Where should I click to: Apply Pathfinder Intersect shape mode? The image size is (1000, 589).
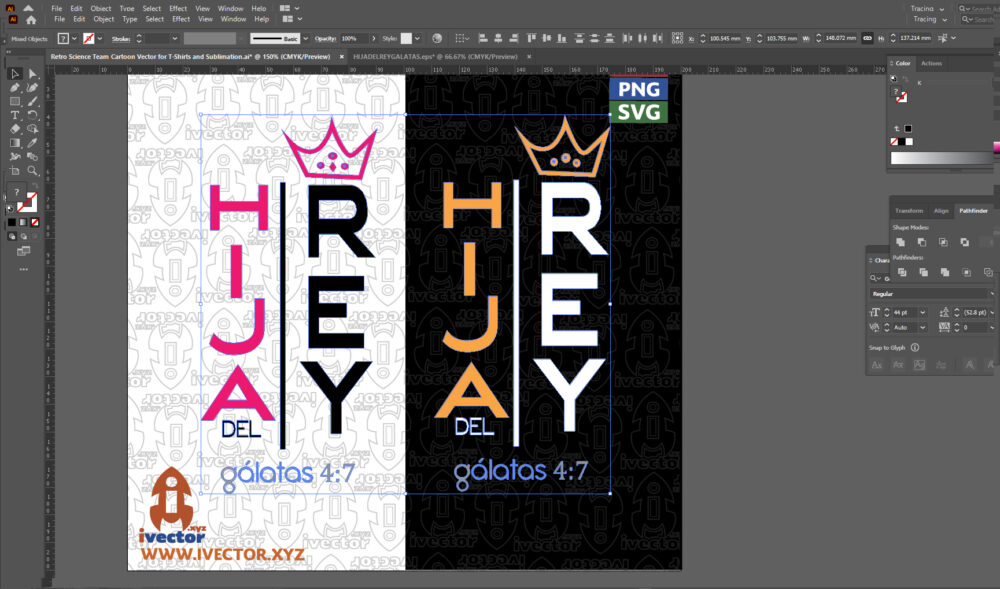943,242
